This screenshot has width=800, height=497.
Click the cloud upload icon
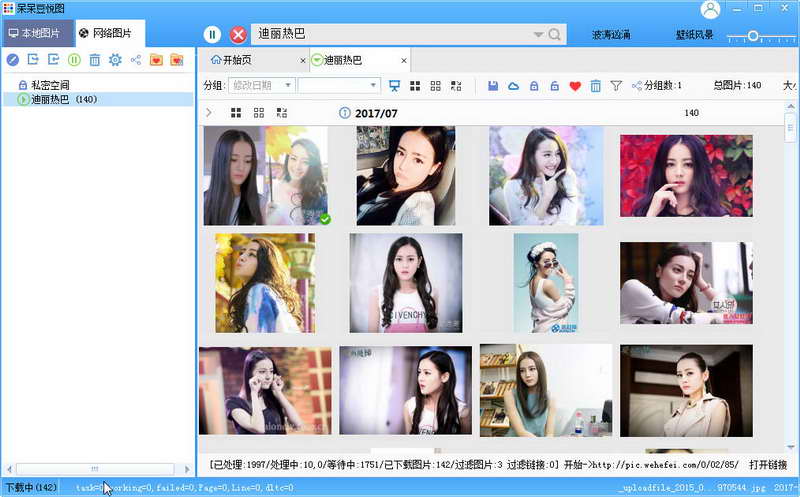pos(513,86)
